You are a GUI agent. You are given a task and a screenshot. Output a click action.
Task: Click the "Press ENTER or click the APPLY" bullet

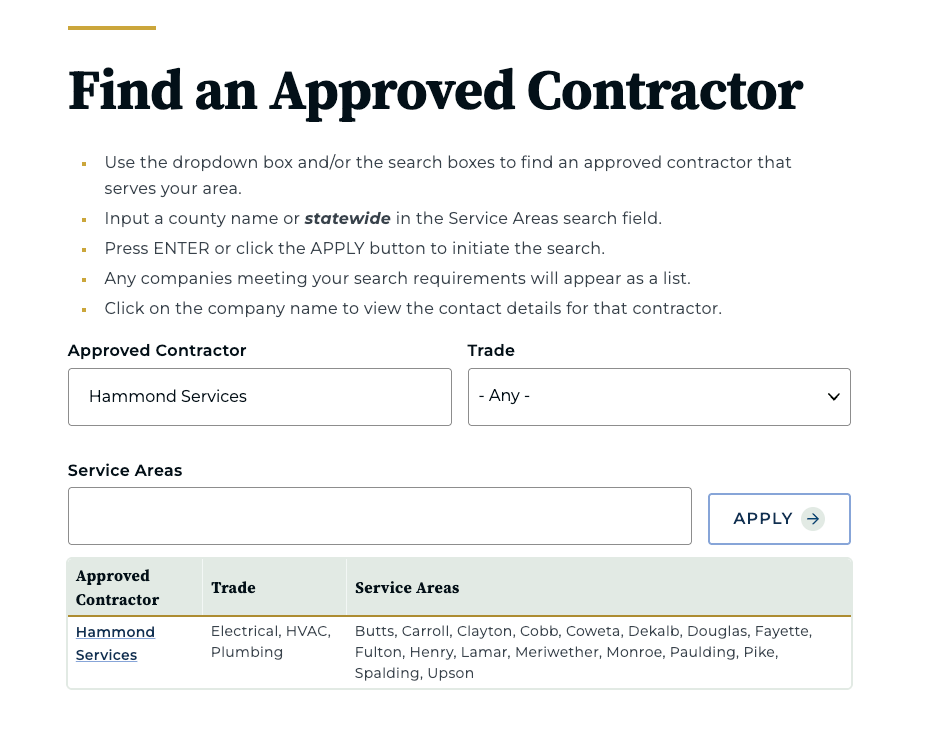point(354,248)
